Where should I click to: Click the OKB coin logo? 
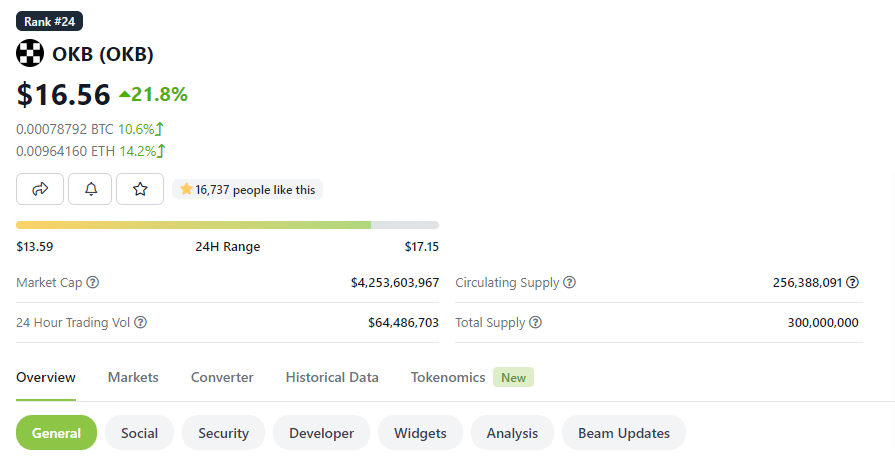(30, 54)
